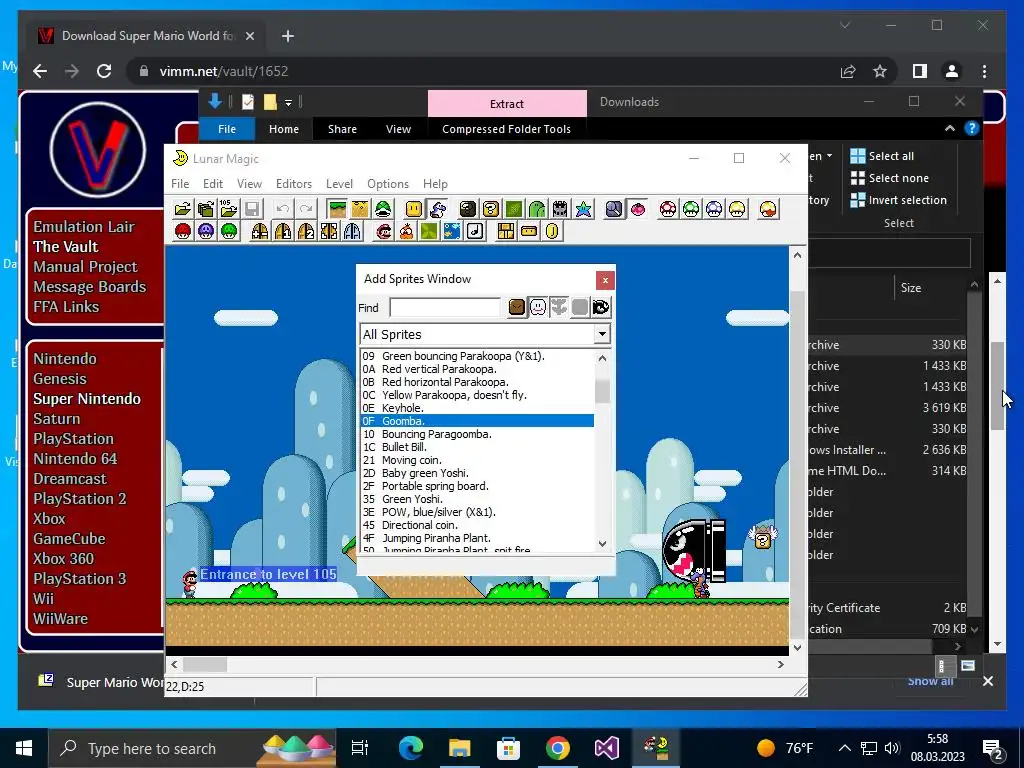Open Nintendo 64 link in browser sidebar
Image resolution: width=1024 pixels, height=768 pixels.
pos(75,459)
